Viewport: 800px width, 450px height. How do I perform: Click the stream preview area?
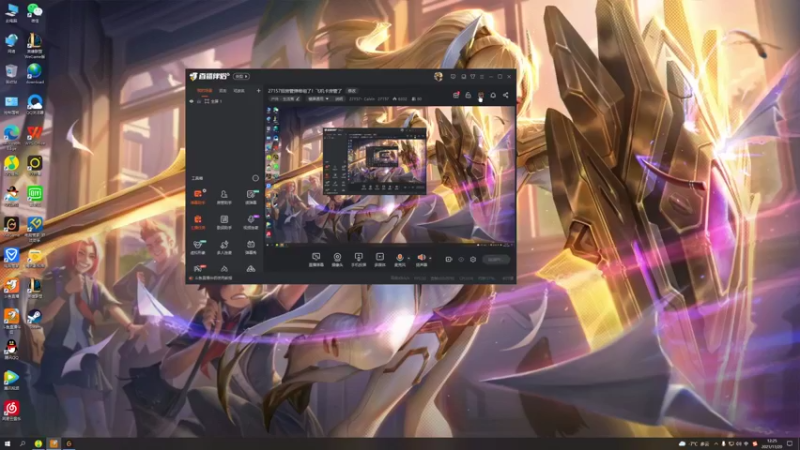point(390,177)
